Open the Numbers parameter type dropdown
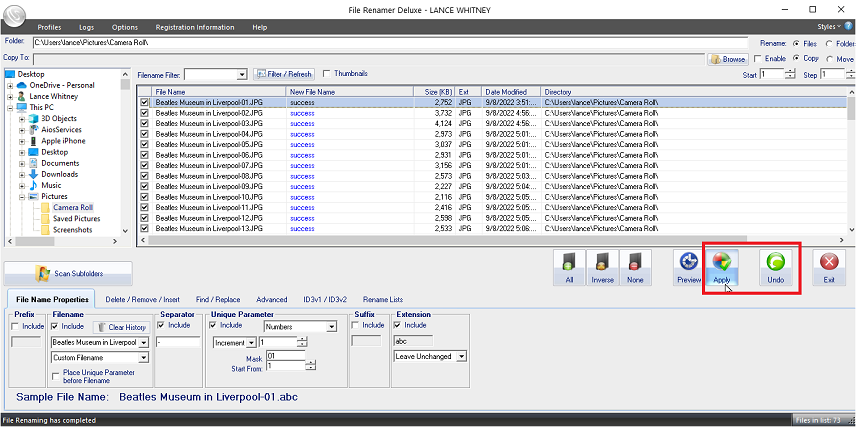856x427 pixels. 331,327
